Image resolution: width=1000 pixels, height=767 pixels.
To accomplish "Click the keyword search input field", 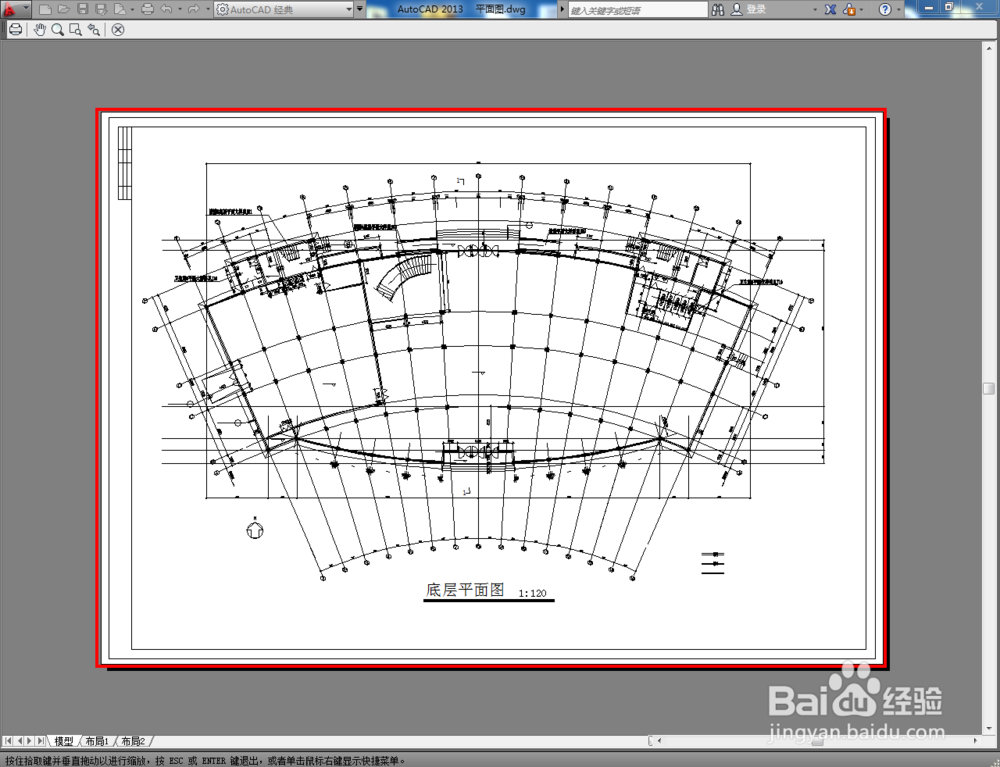I will click(638, 10).
